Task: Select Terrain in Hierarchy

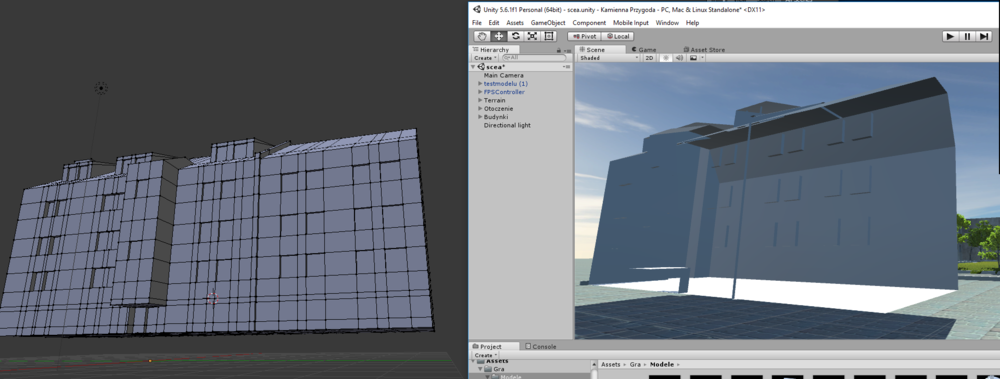Action: (494, 100)
